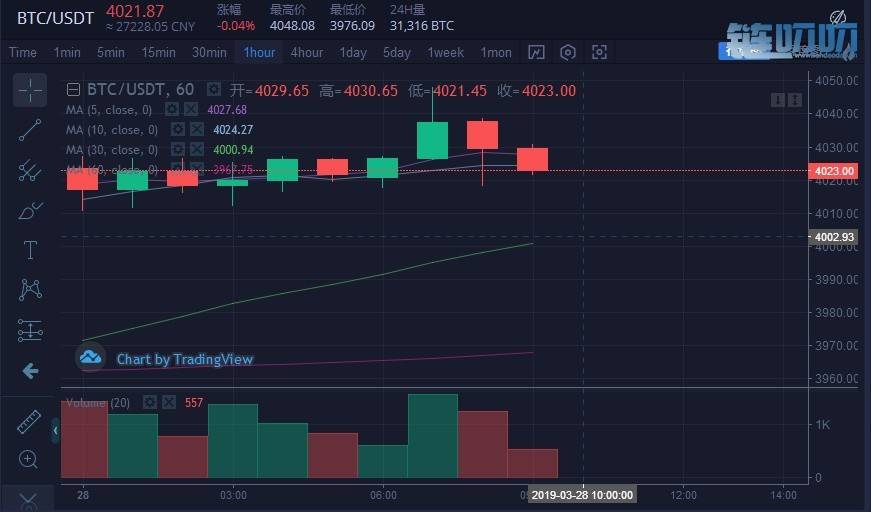The width and height of the screenshot is (871, 512).
Task: Select the long position prediction tool
Action: pos(30,330)
